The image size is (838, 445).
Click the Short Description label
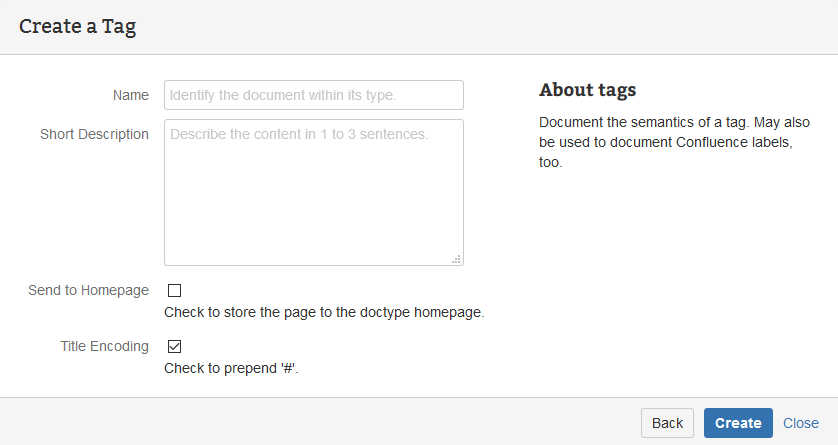click(94, 134)
